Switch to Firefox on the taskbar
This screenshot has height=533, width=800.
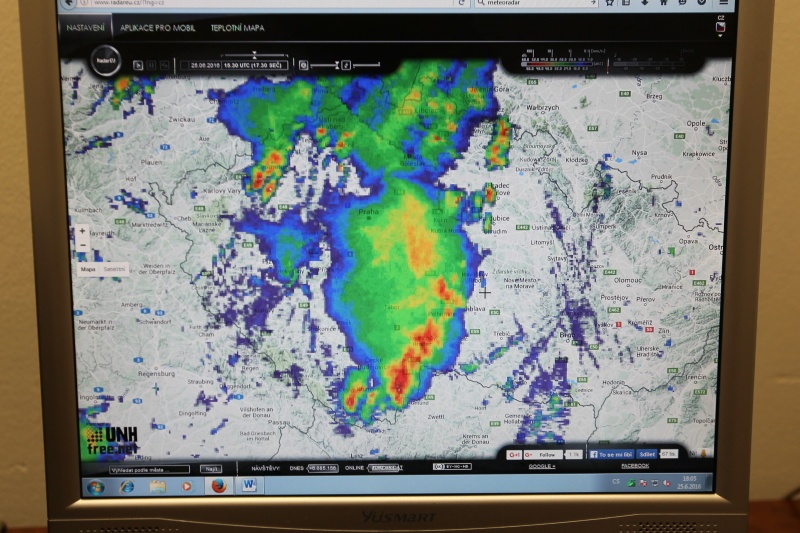219,486
